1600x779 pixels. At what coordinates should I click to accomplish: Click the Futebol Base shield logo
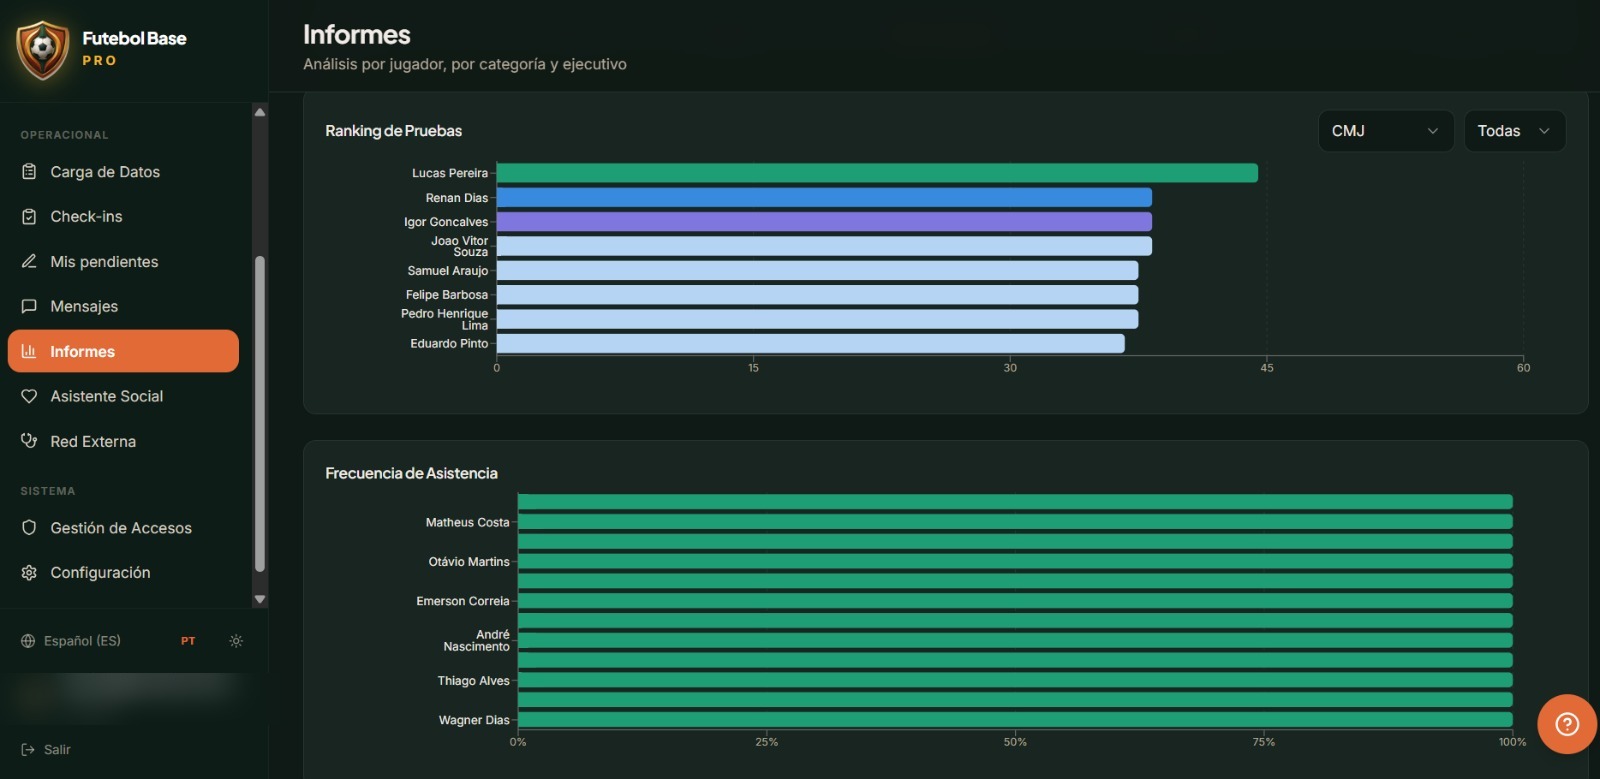click(x=42, y=50)
